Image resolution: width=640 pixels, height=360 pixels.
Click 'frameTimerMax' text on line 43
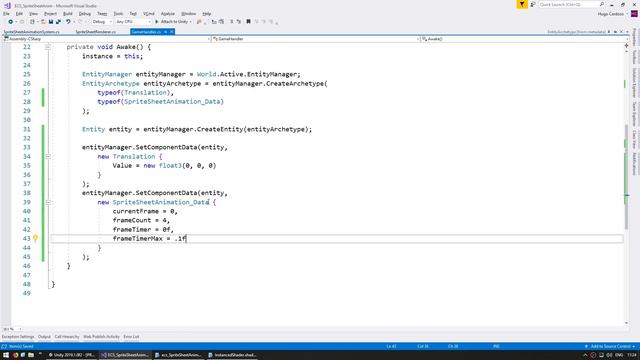pyautogui.click(x=138, y=238)
